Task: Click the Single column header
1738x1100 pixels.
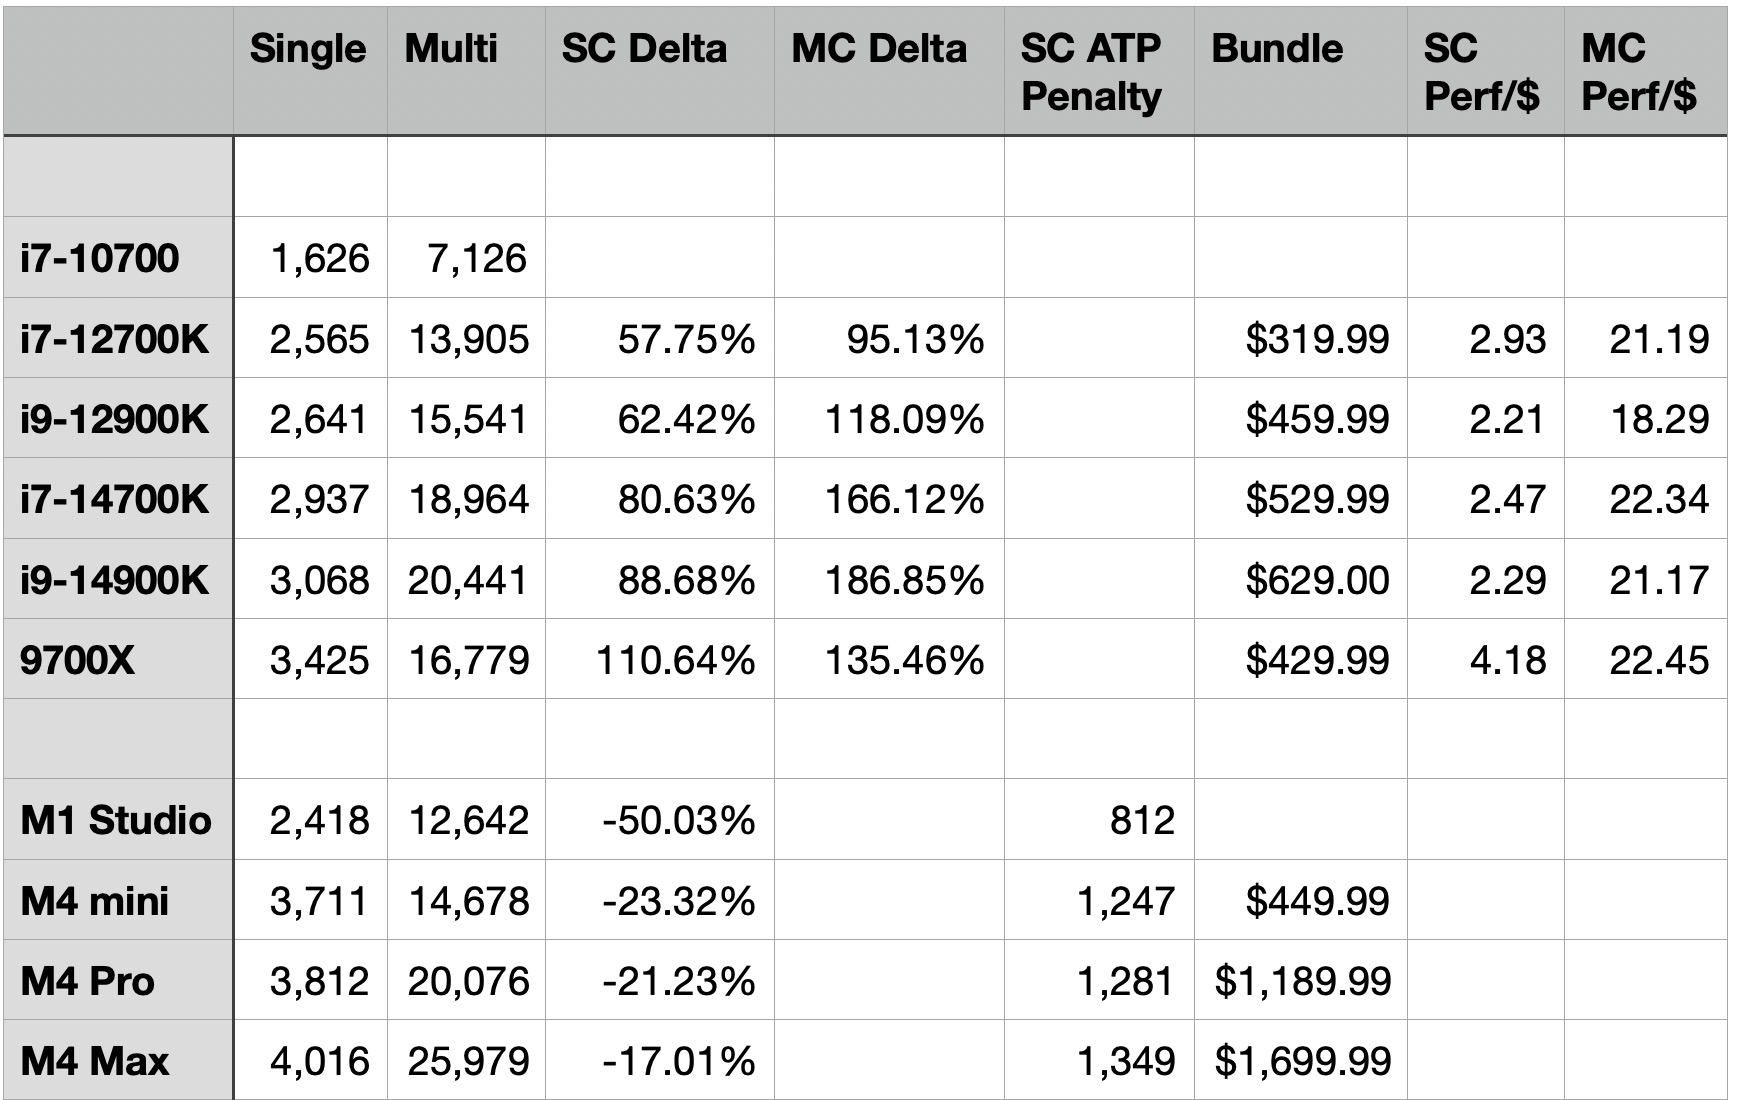Action: 308,49
